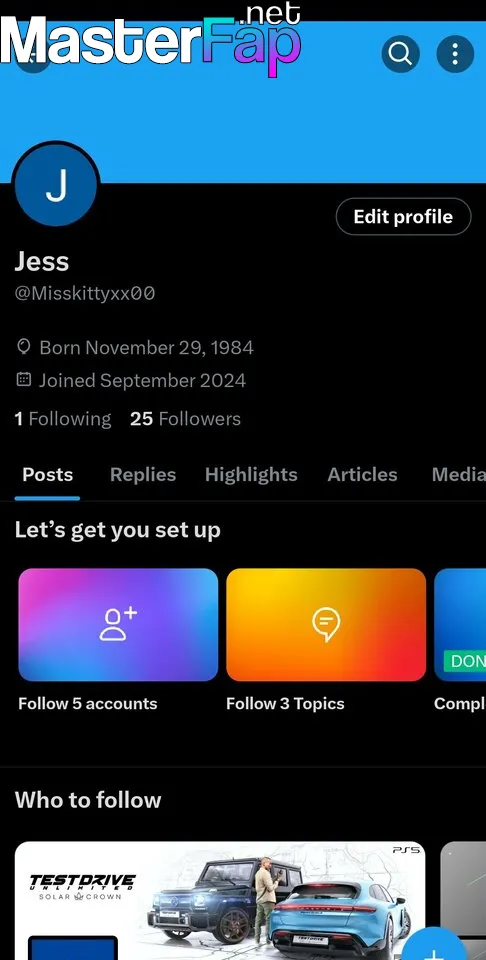Click the Edit profile button
486x960 pixels.
pos(403,217)
